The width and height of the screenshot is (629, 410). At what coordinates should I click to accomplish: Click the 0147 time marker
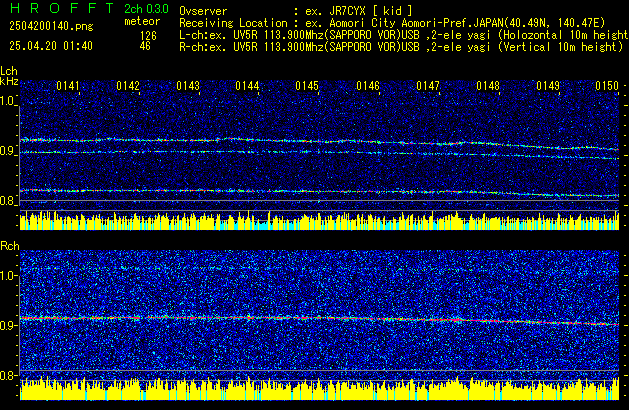tap(428, 86)
